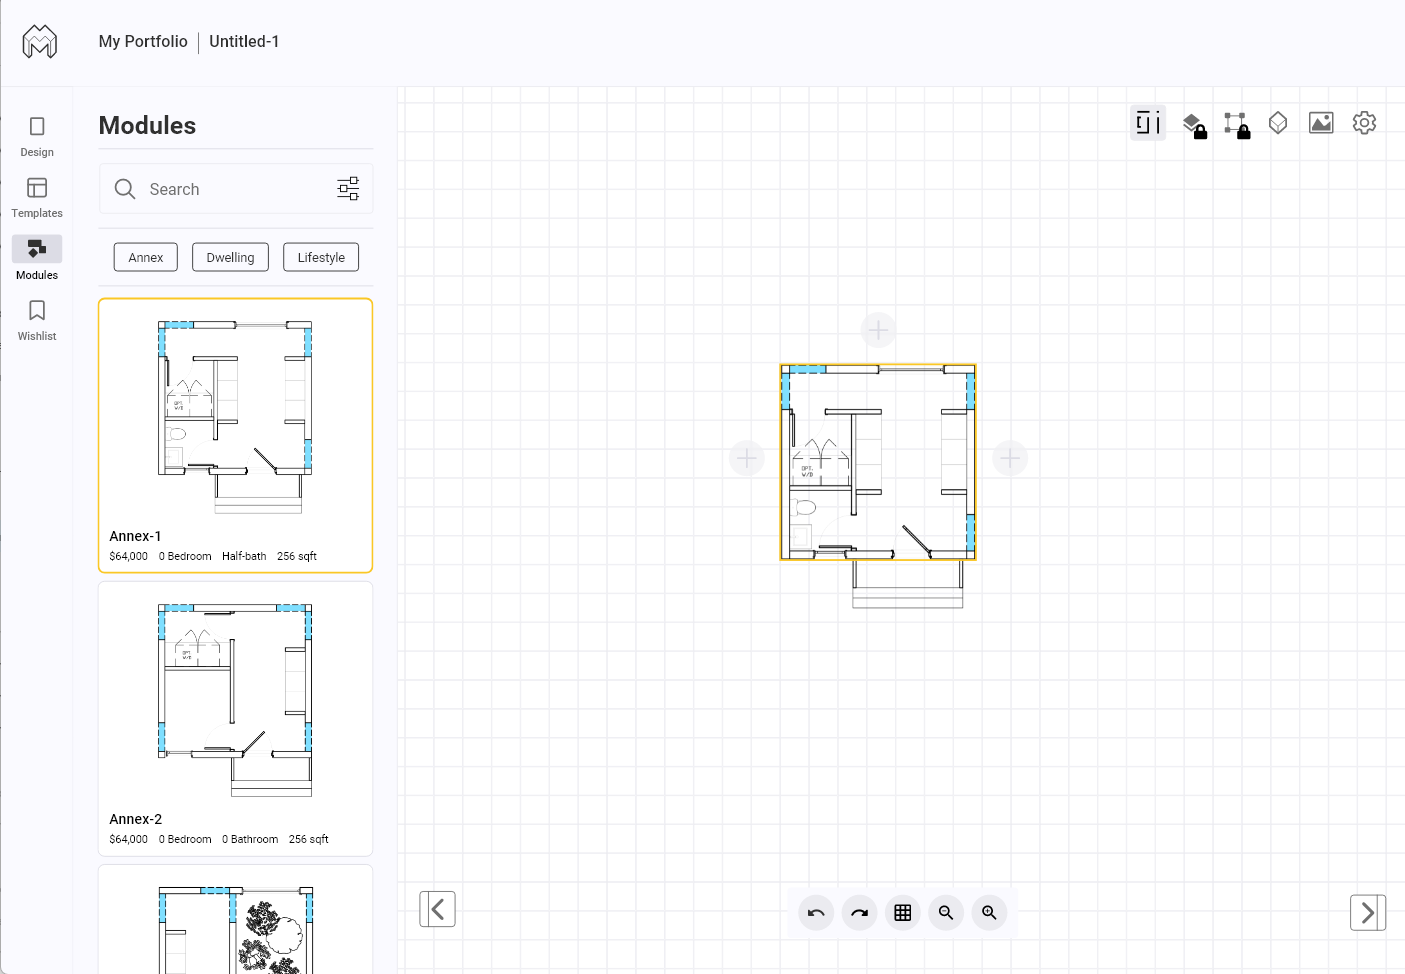Click the Annex-2 module name text
The height and width of the screenshot is (974, 1405).
[x=136, y=819]
